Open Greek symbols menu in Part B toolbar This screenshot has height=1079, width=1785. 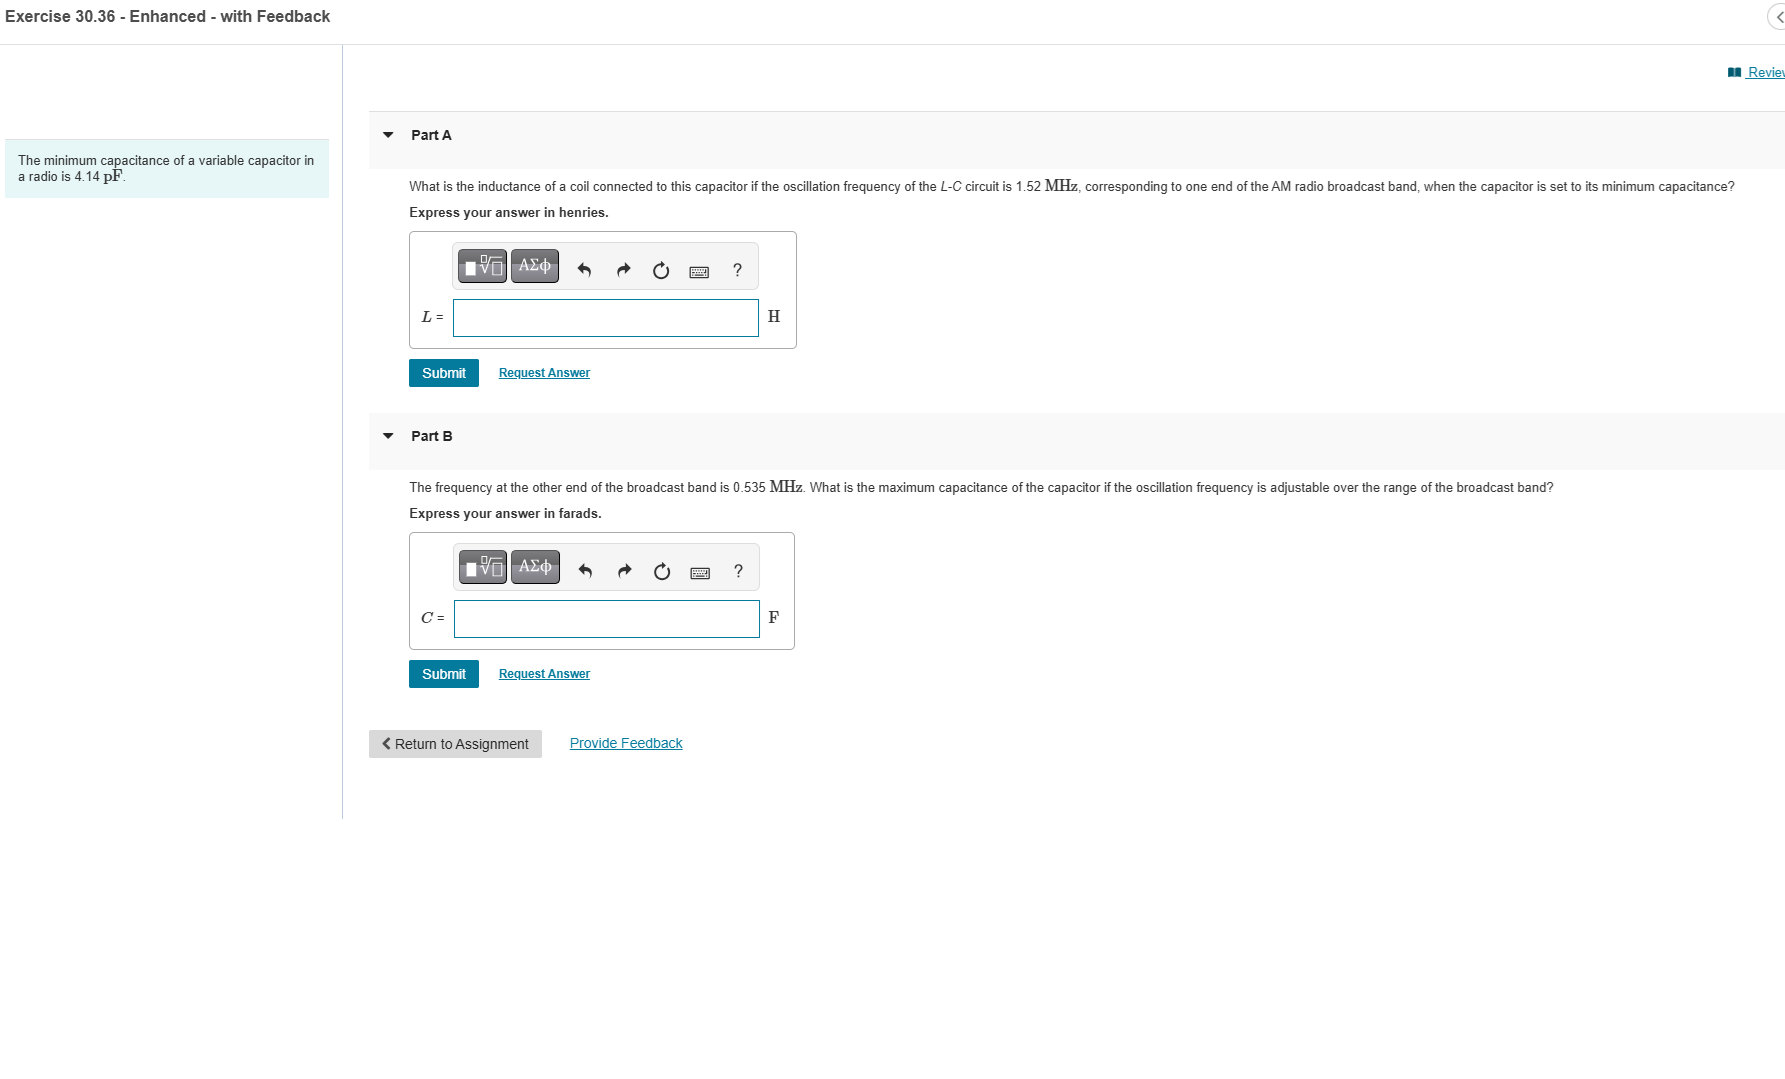click(536, 567)
